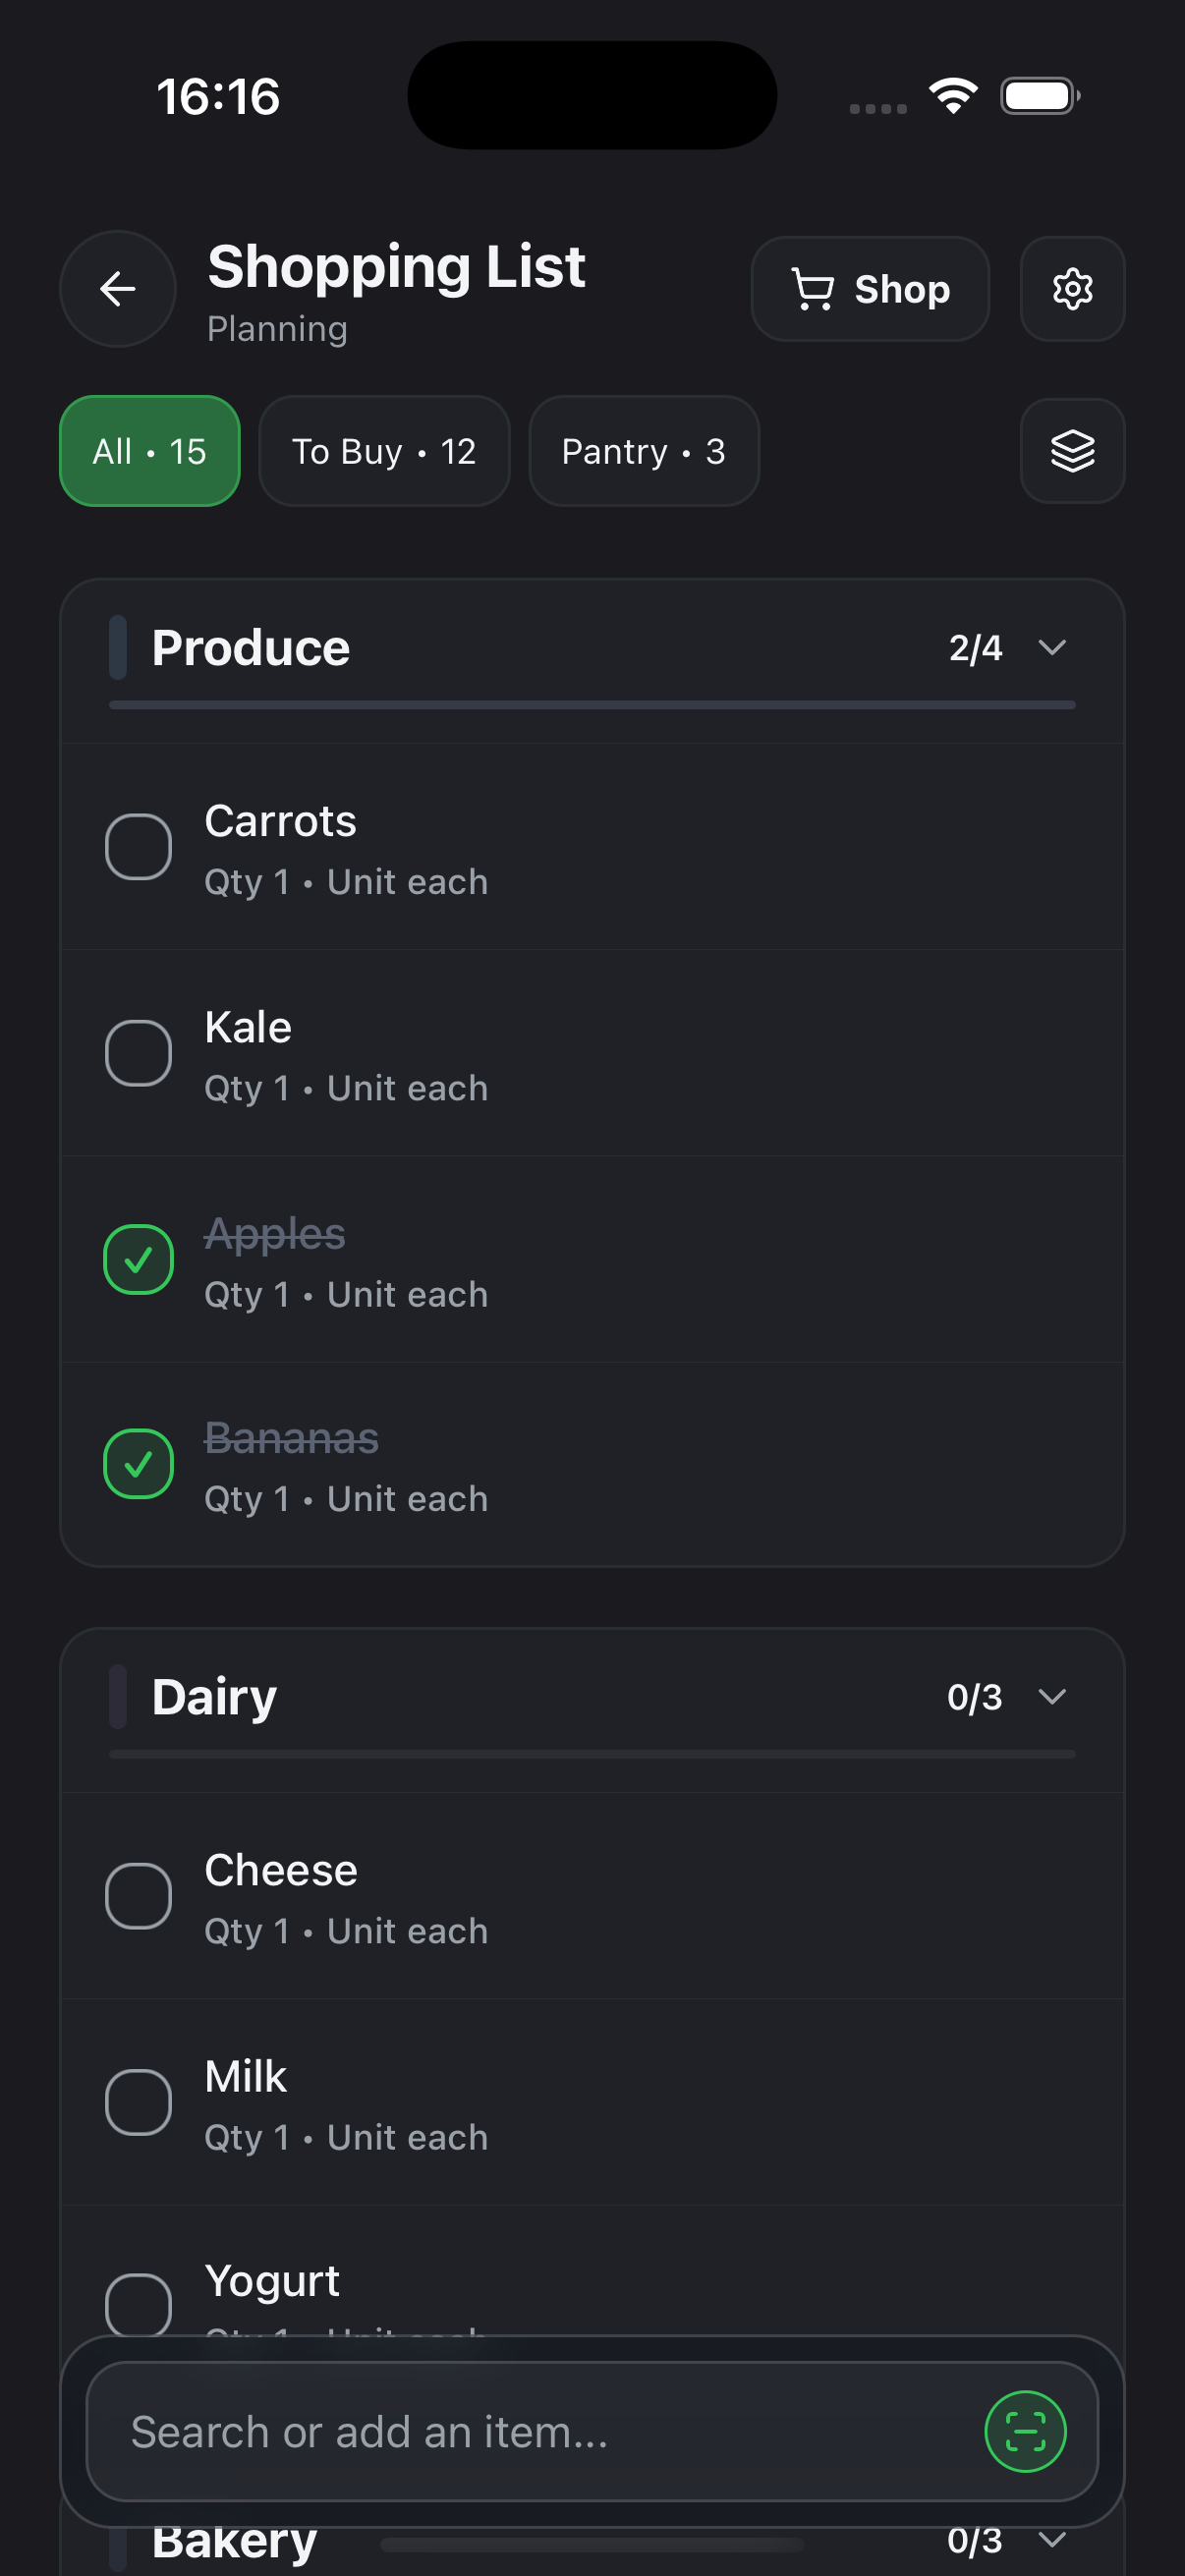
Task: Uncheck the completed Apples item
Action: (138, 1259)
